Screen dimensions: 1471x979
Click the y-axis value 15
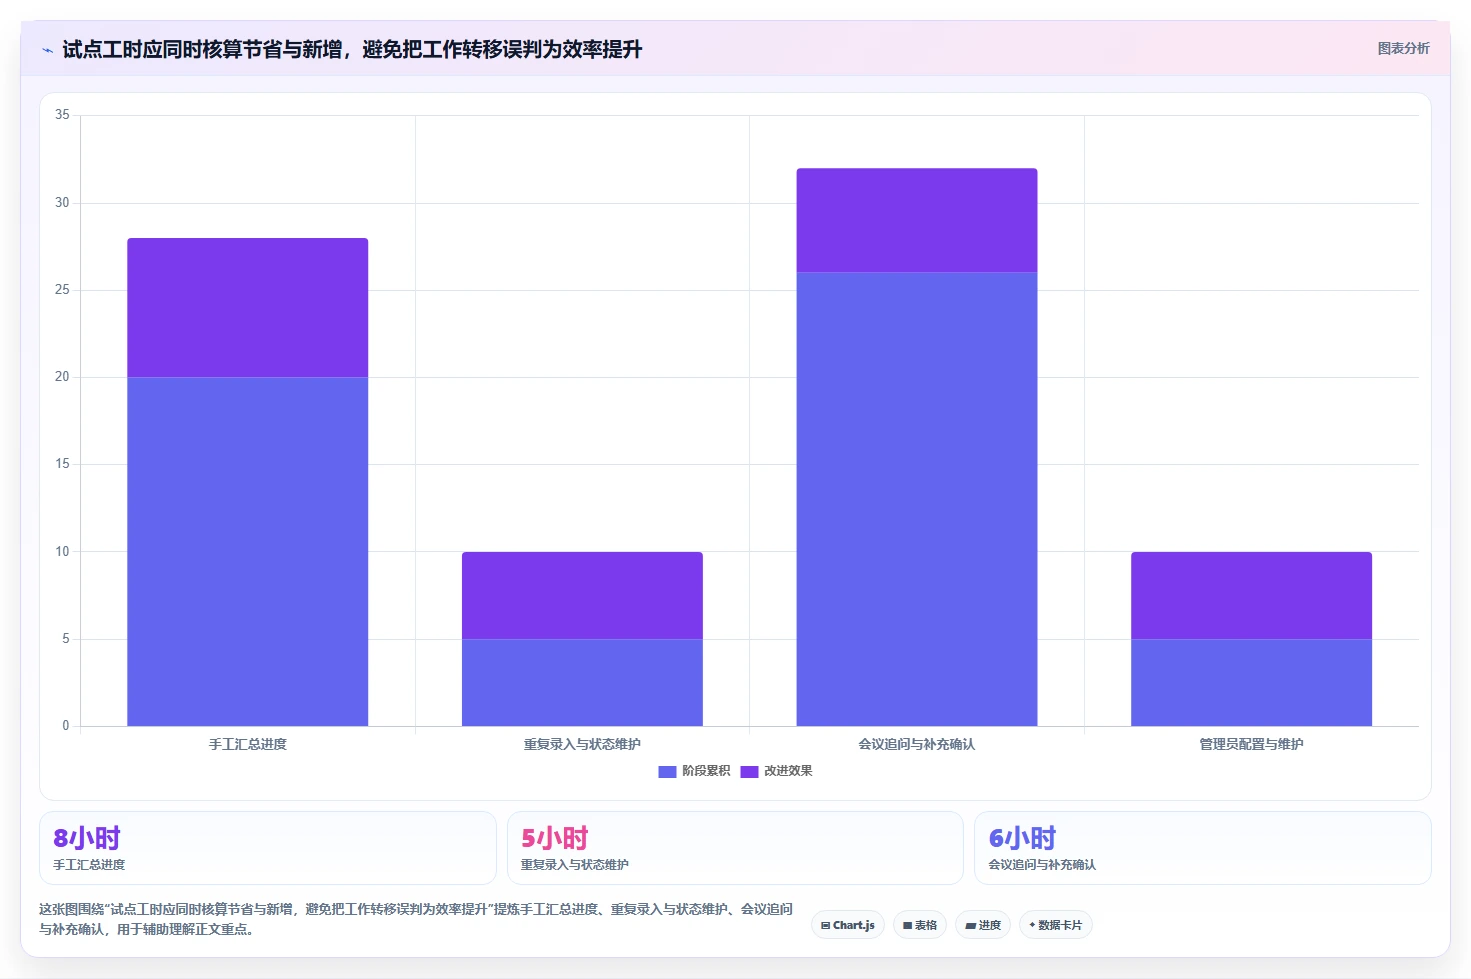click(x=62, y=464)
